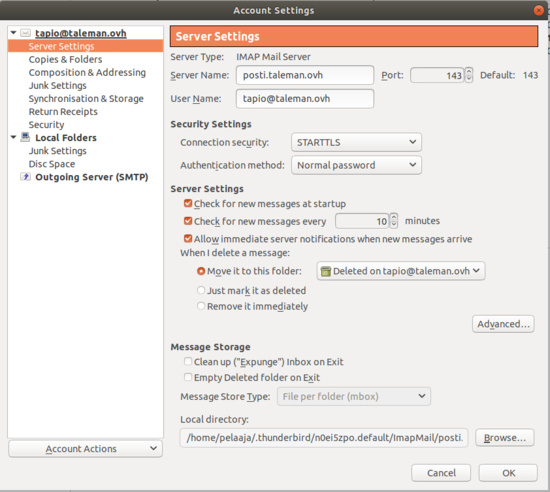Open Synchronisation & Storage settings
The image size is (550, 492).
click(x=86, y=99)
